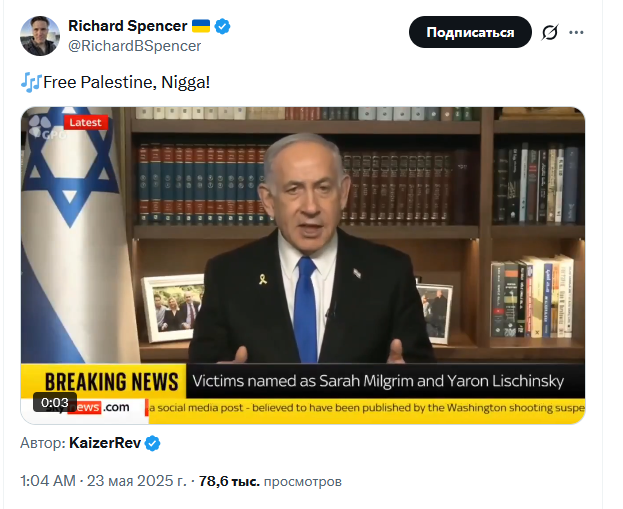Viewport: 623px width, 509px height.
Task: Click the 78,6 тыс. просмотров view count
Action: click(270, 481)
